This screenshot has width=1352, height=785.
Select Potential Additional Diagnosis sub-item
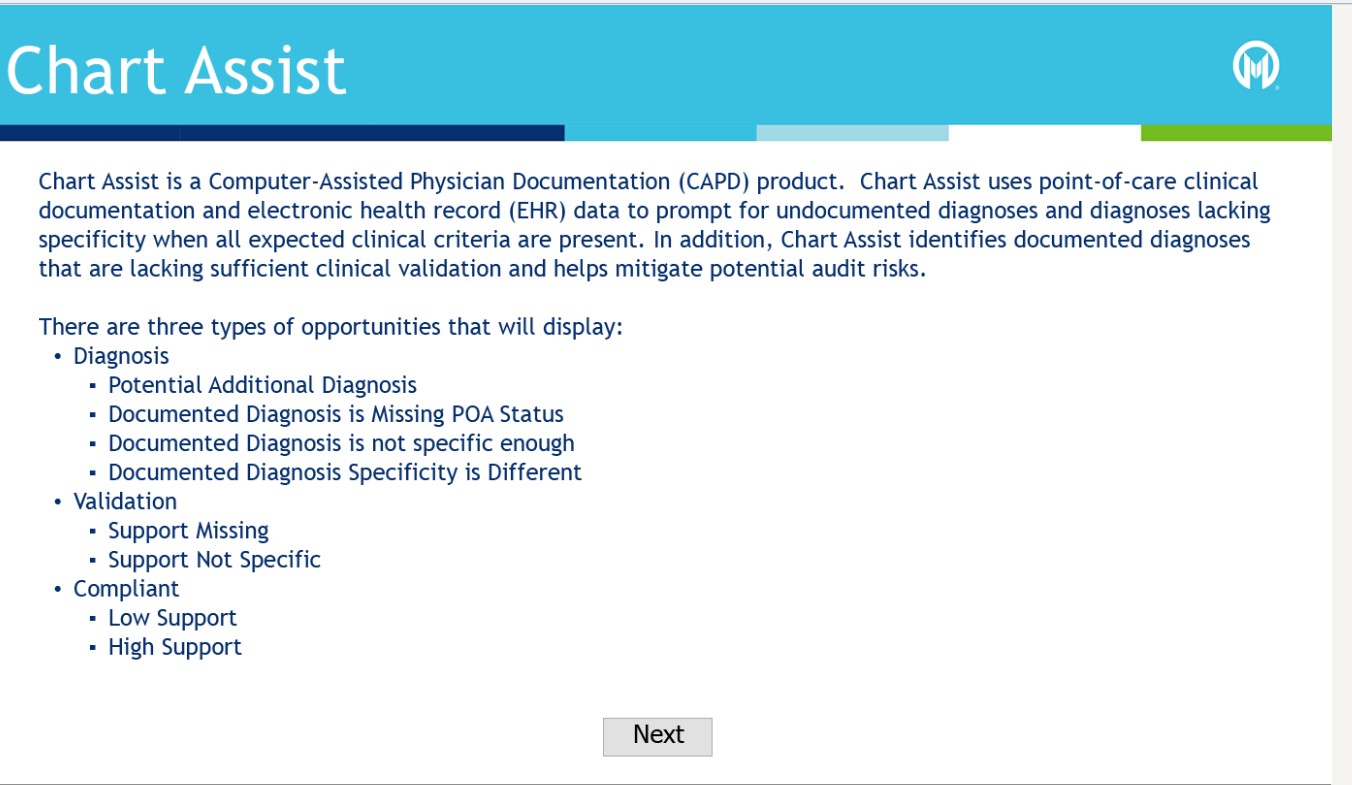262,385
